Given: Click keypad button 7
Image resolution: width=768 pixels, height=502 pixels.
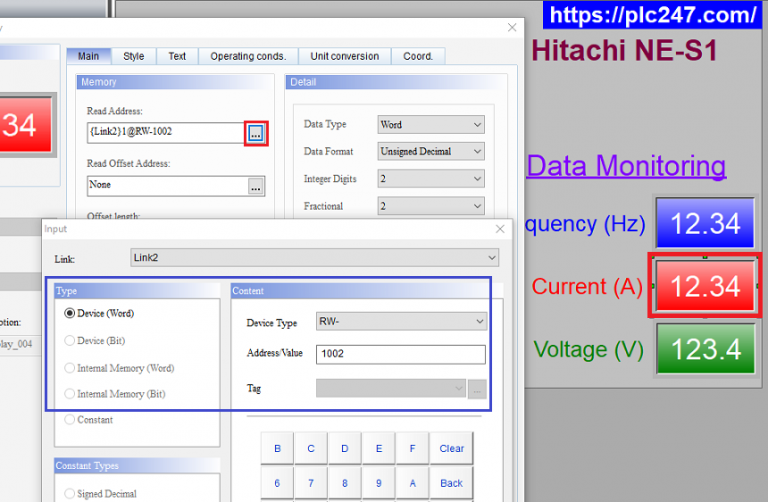Looking at the screenshot, I should click(311, 483).
